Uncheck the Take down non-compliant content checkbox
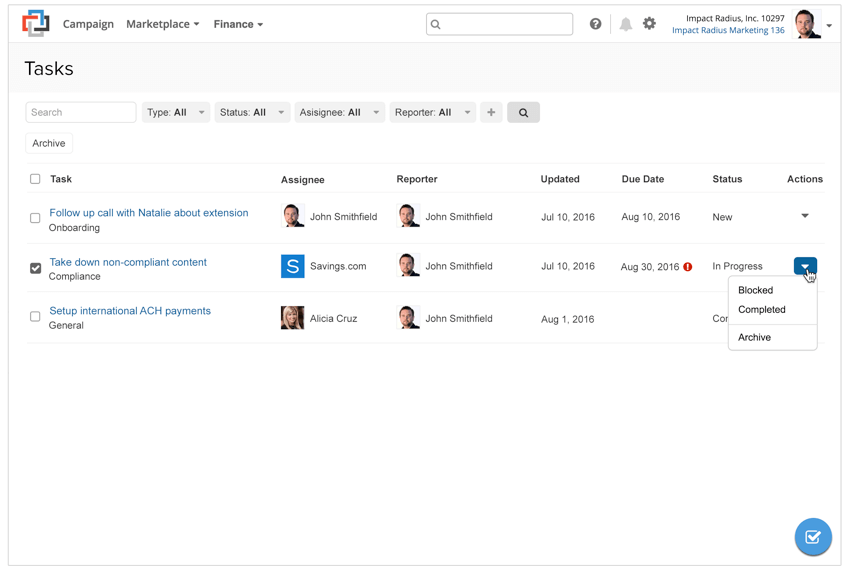Viewport: 850px width, 574px height. 35,268
